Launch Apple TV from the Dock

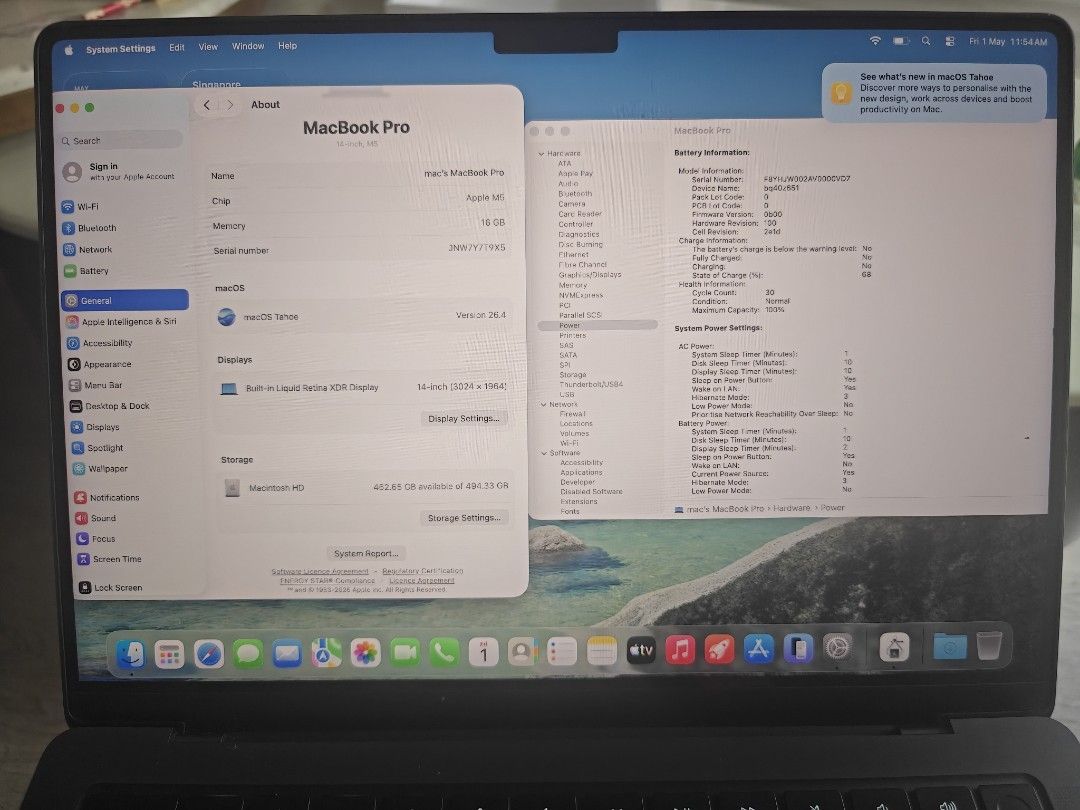pyautogui.click(x=641, y=650)
